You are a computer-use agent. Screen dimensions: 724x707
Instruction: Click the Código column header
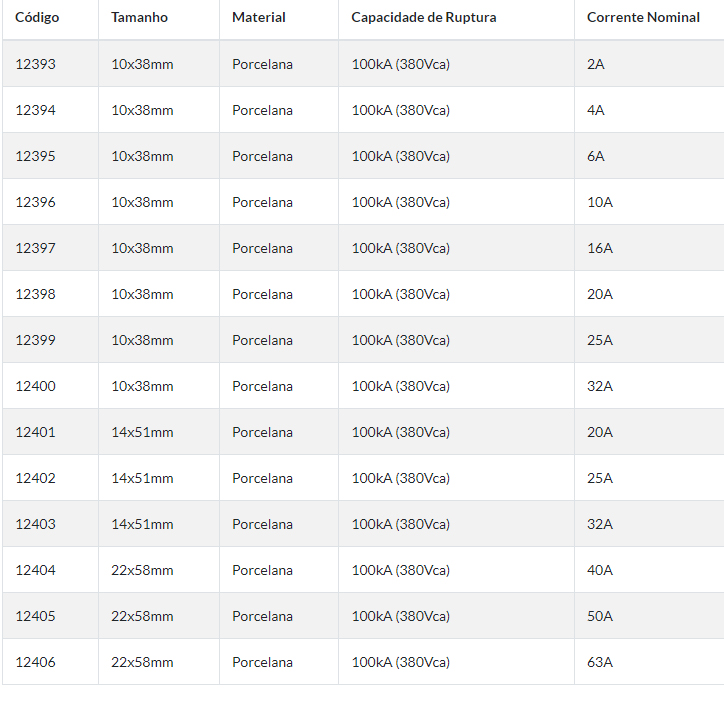(37, 18)
